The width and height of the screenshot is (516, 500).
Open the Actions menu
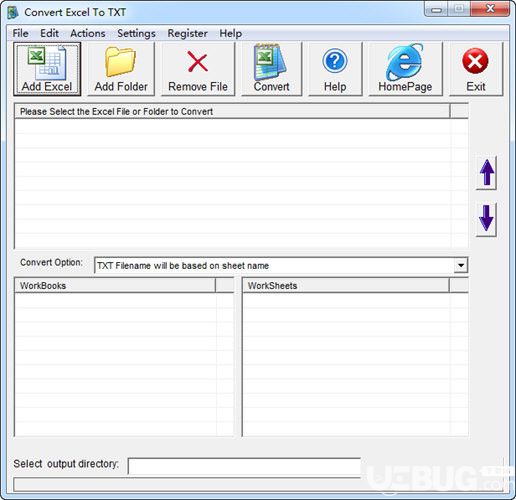pyautogui.click(x=88, y=33)
